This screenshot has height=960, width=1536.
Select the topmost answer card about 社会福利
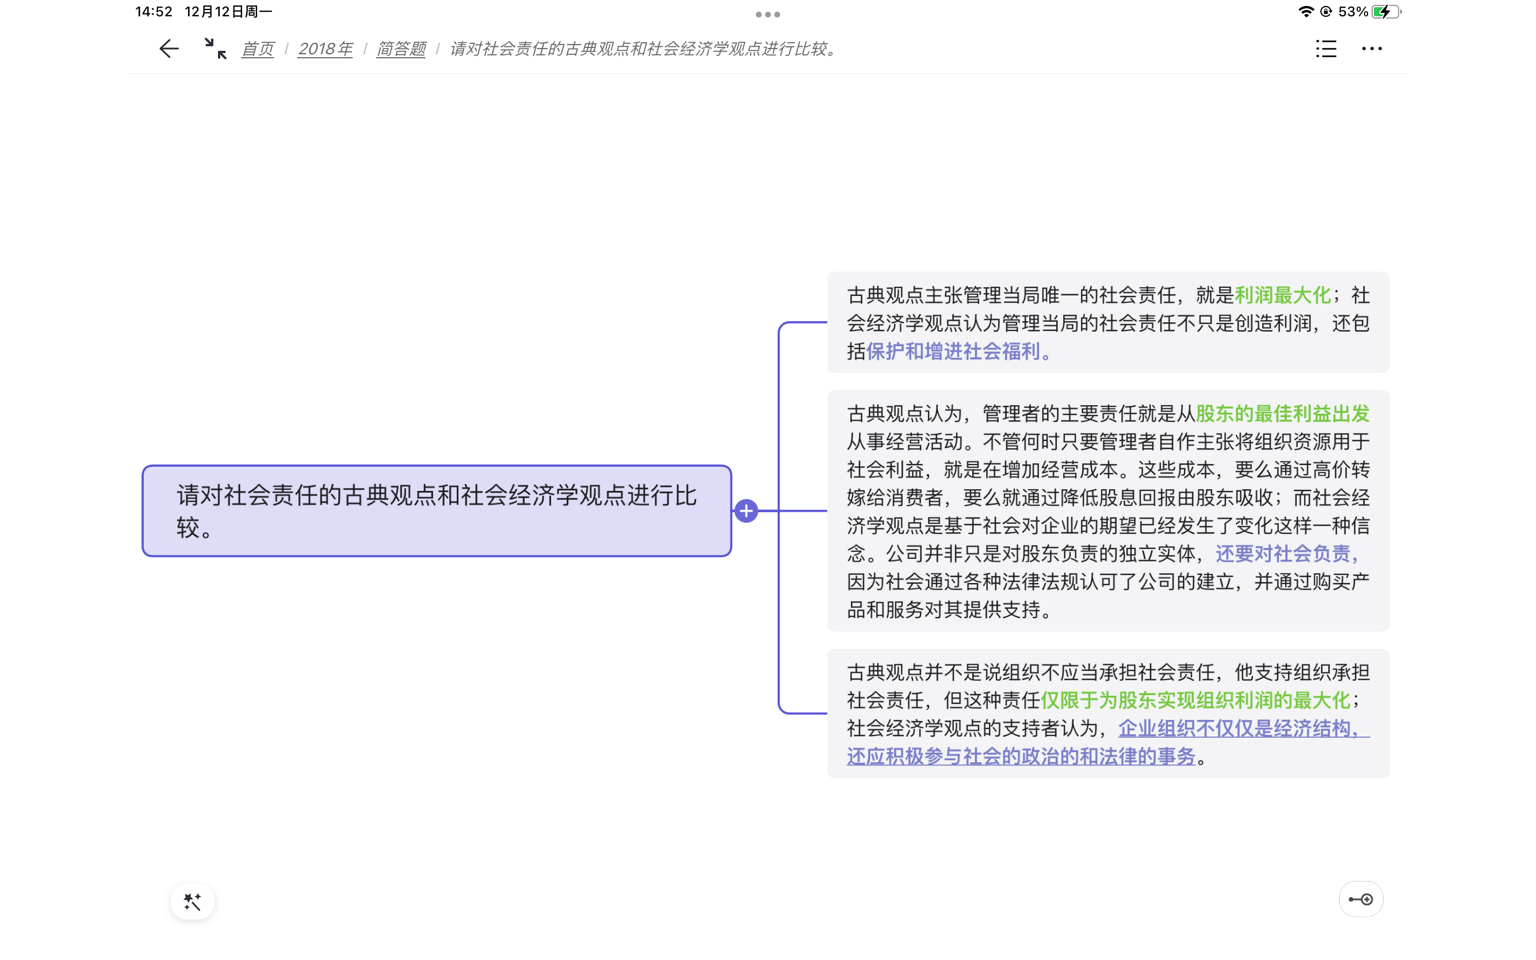click(1107, 322)
